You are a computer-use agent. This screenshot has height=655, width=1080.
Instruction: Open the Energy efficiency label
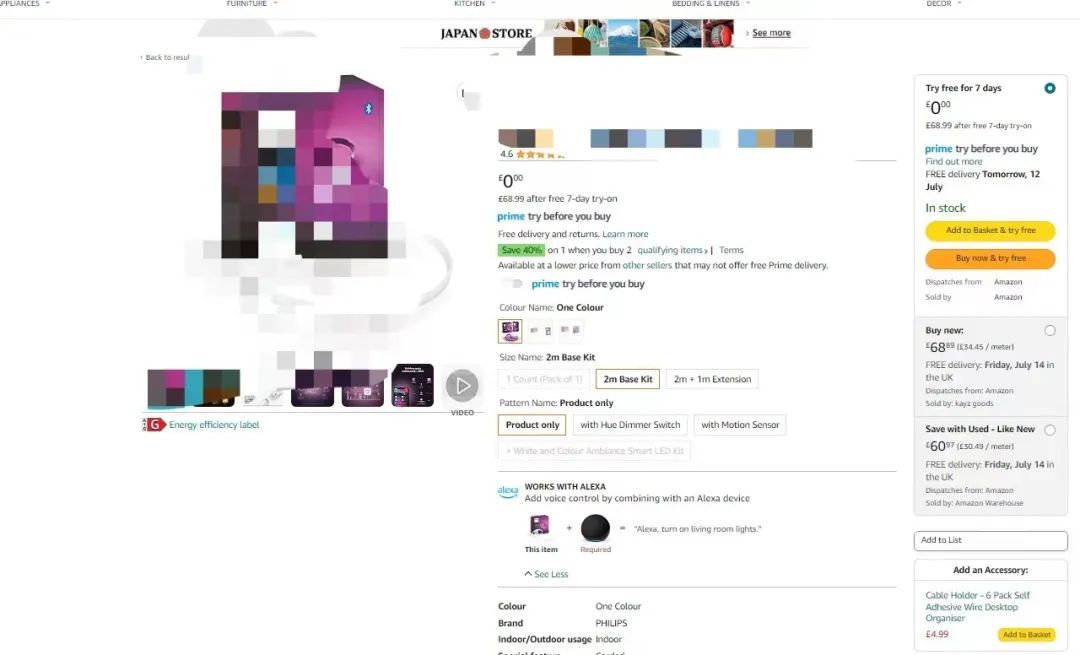click(x=214, y=425)
